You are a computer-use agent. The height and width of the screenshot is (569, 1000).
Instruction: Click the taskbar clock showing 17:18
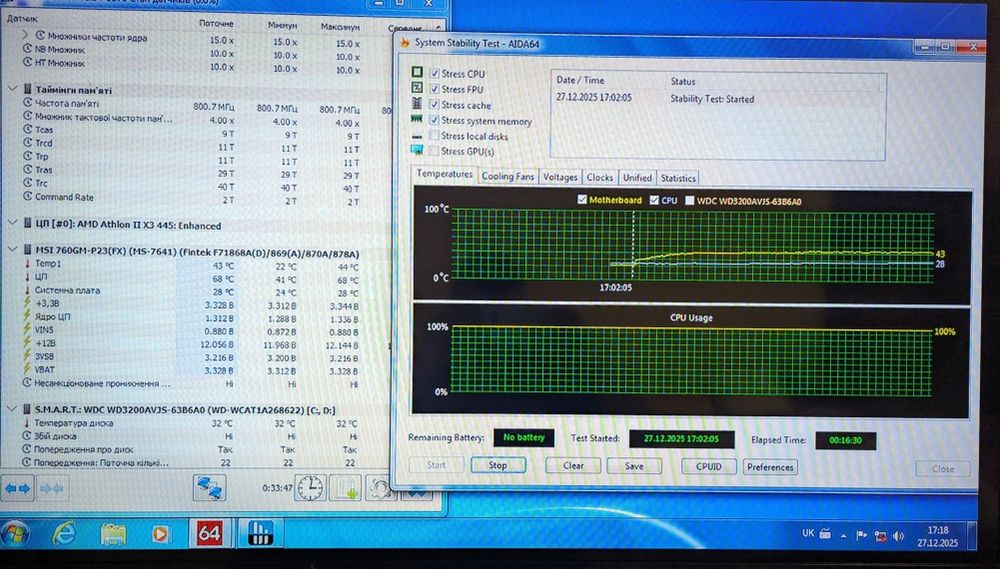(x=938, y=536)
